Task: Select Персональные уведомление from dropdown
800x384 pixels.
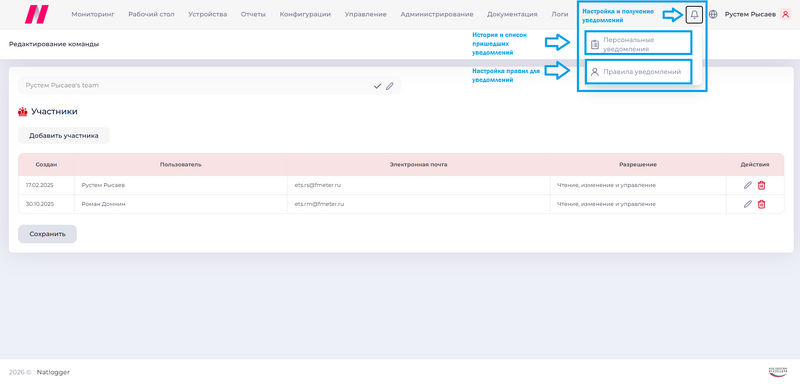Action: tap(639, 44)
